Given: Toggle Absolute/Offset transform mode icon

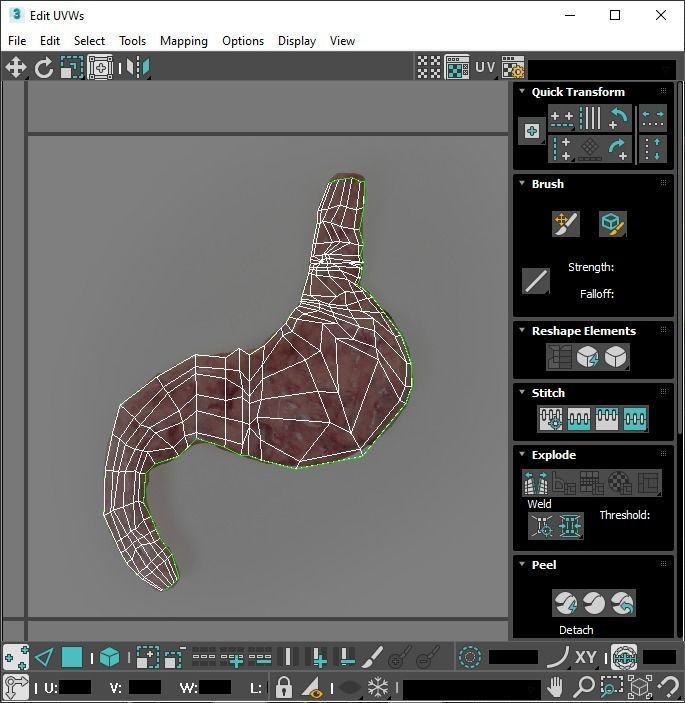Looking at the screenshot, I should tap(16, 686).
